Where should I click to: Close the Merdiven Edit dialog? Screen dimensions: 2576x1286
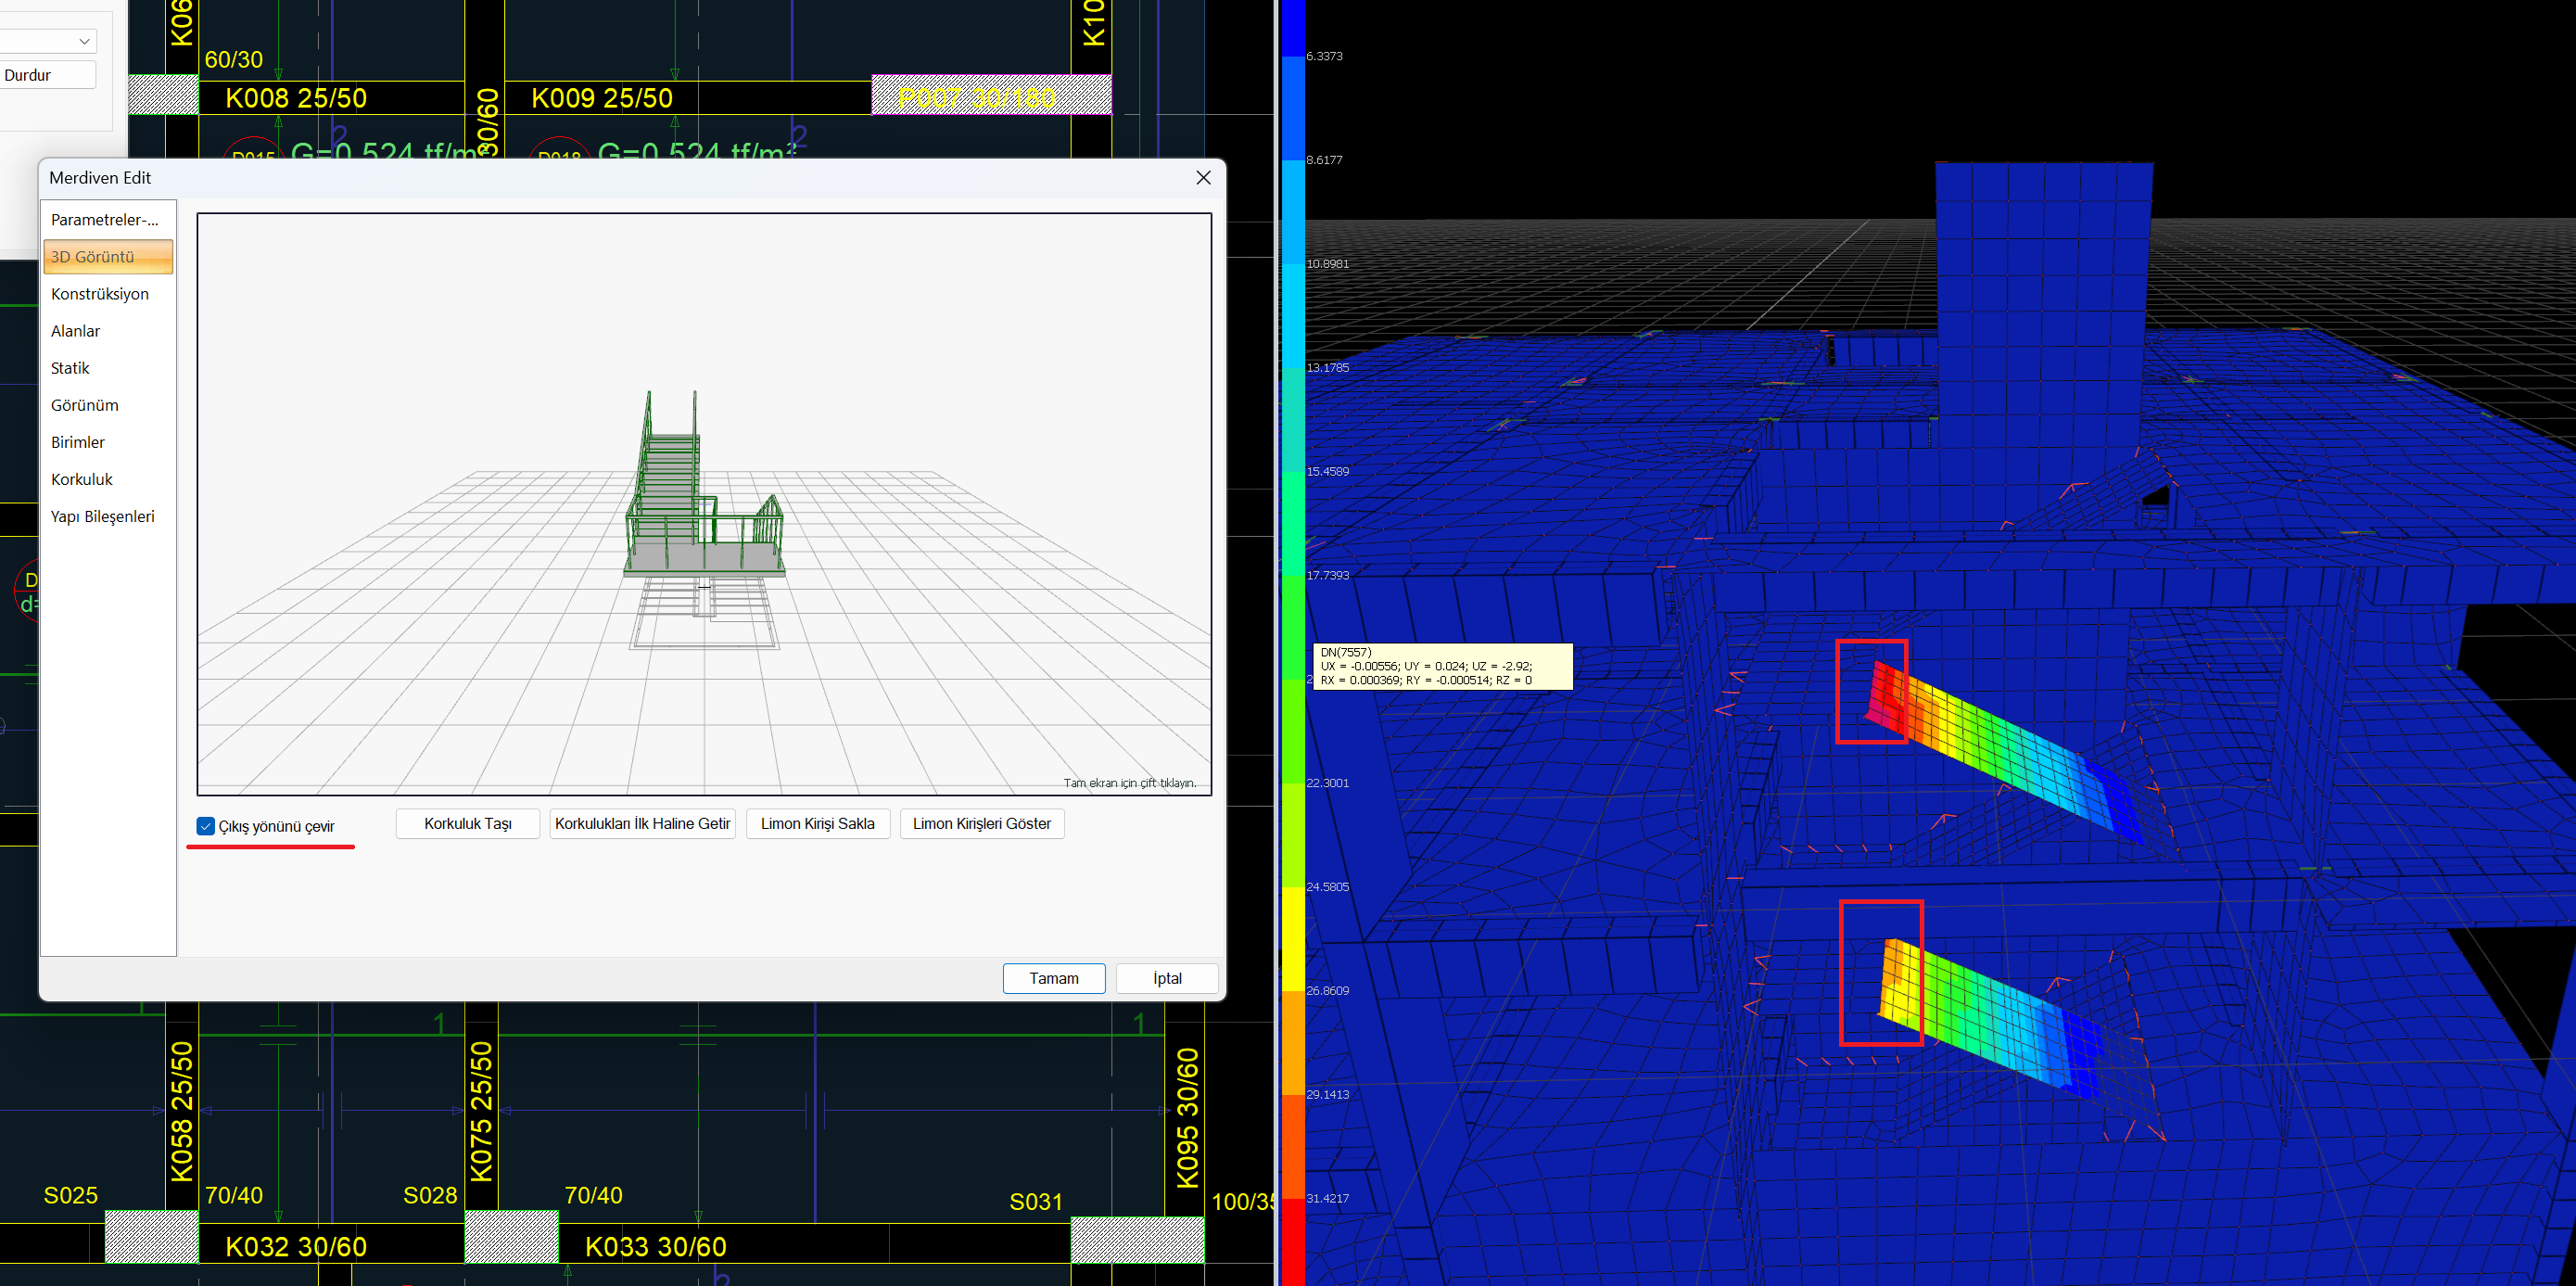coord(1203,177)
